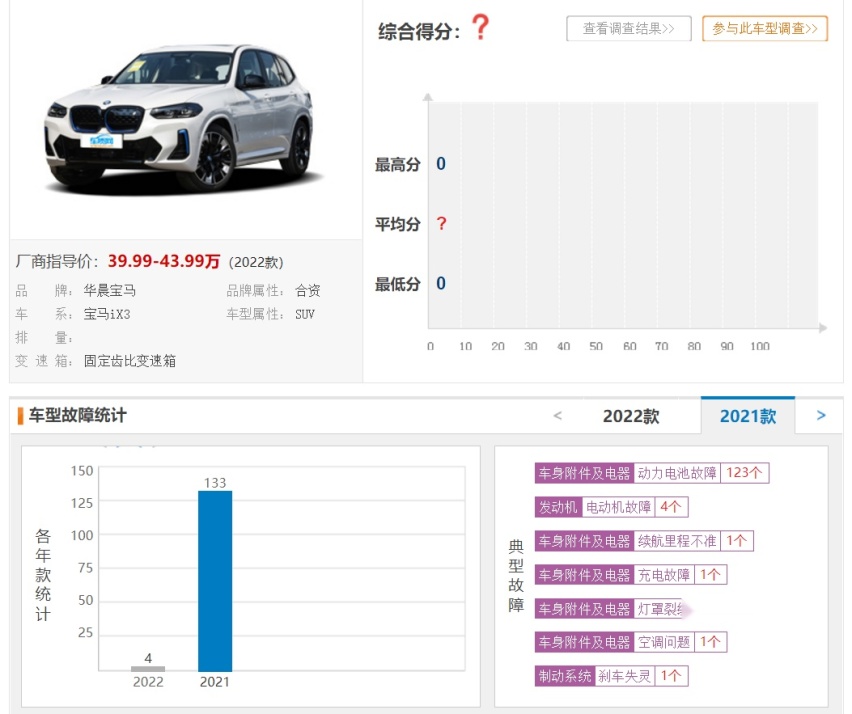This screenshot has height=714, width=852.
Task: Open the 充电故障 fault tag
Action: tap(663, 575)
